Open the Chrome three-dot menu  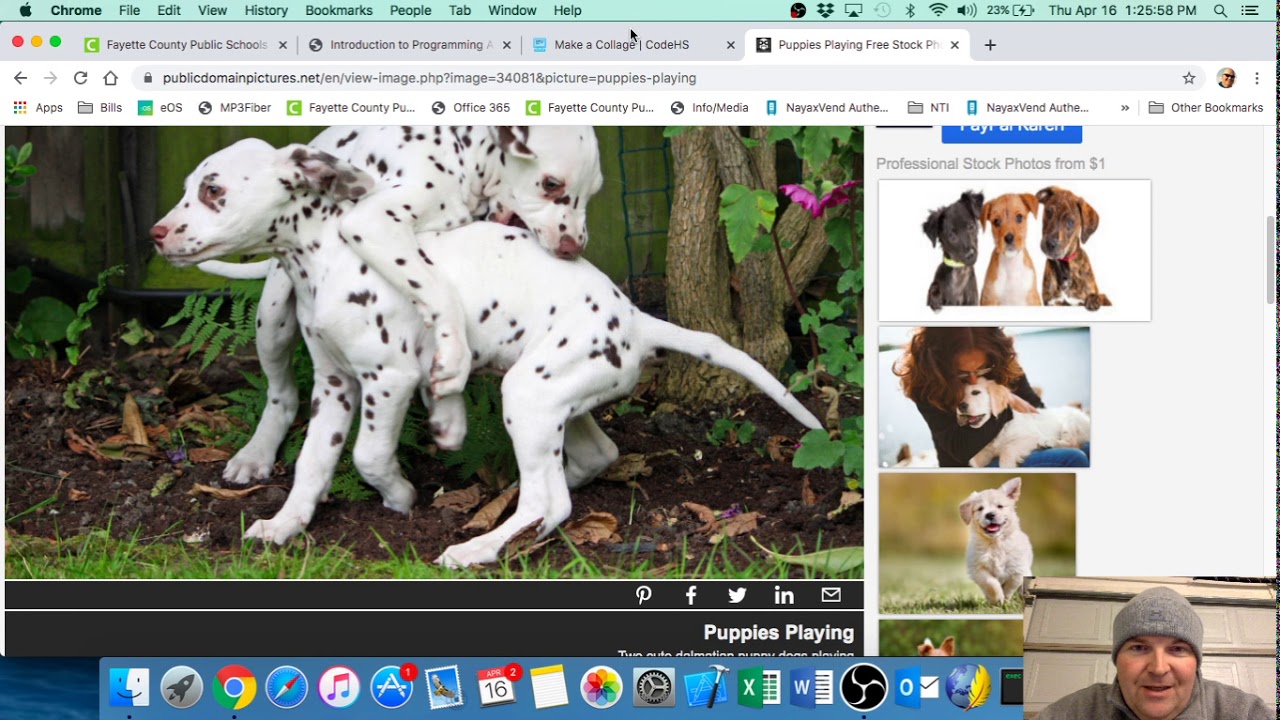point(1257,78)
